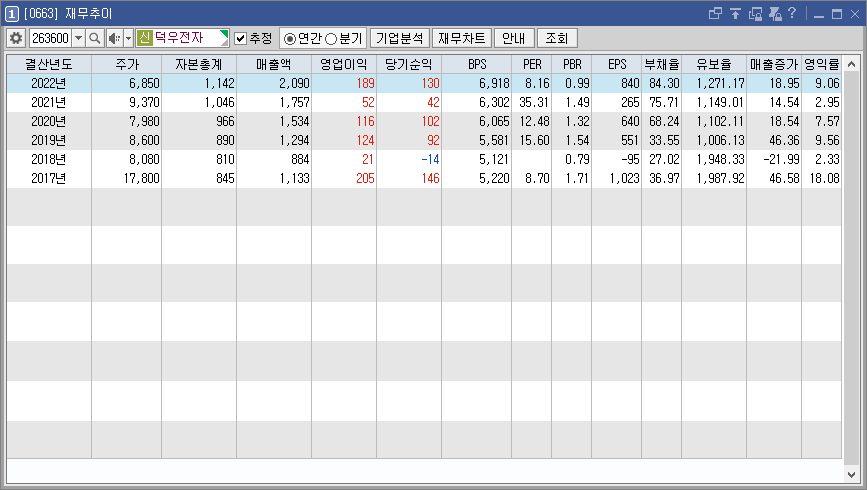Expand the stock code 263600 dropdown
The image size is (867, 490).
click(x=79, y=38)
